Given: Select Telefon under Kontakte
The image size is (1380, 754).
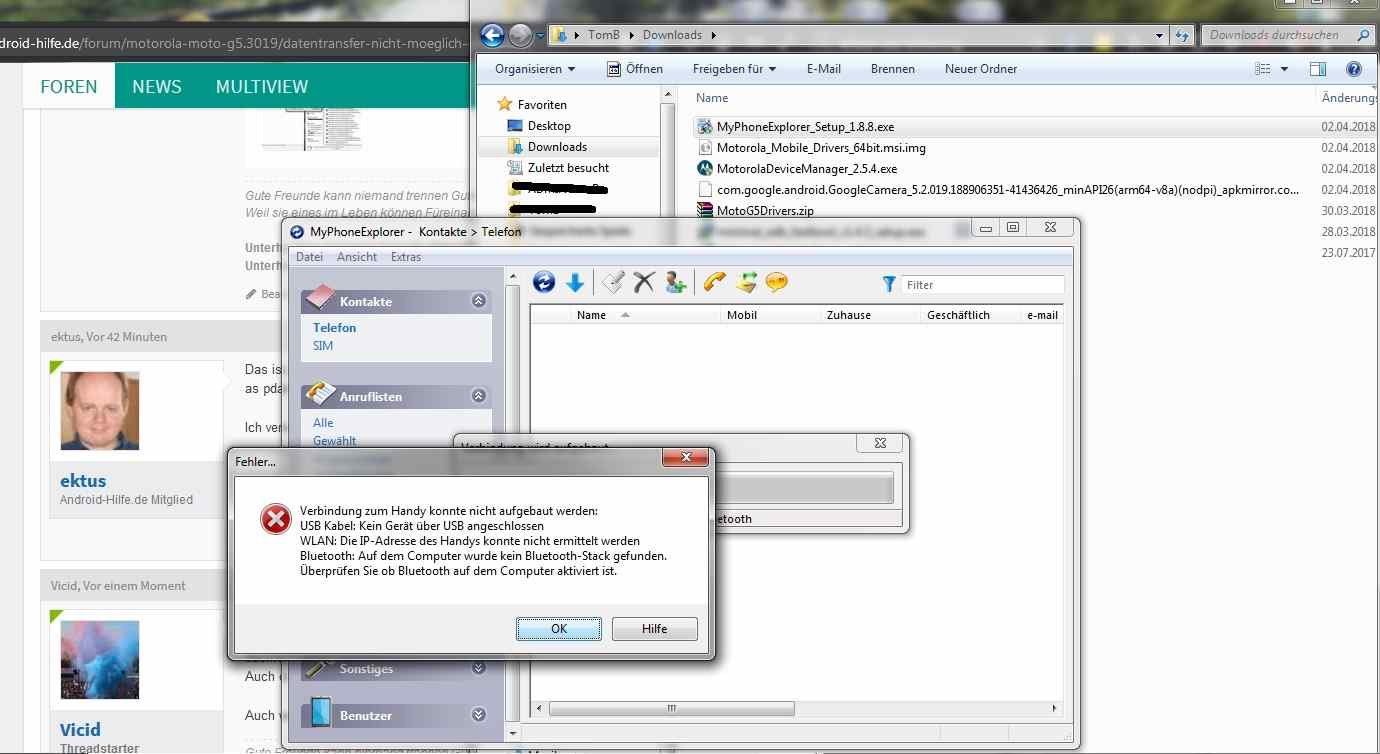Looking at the screenshot, I should pos(335,328).
